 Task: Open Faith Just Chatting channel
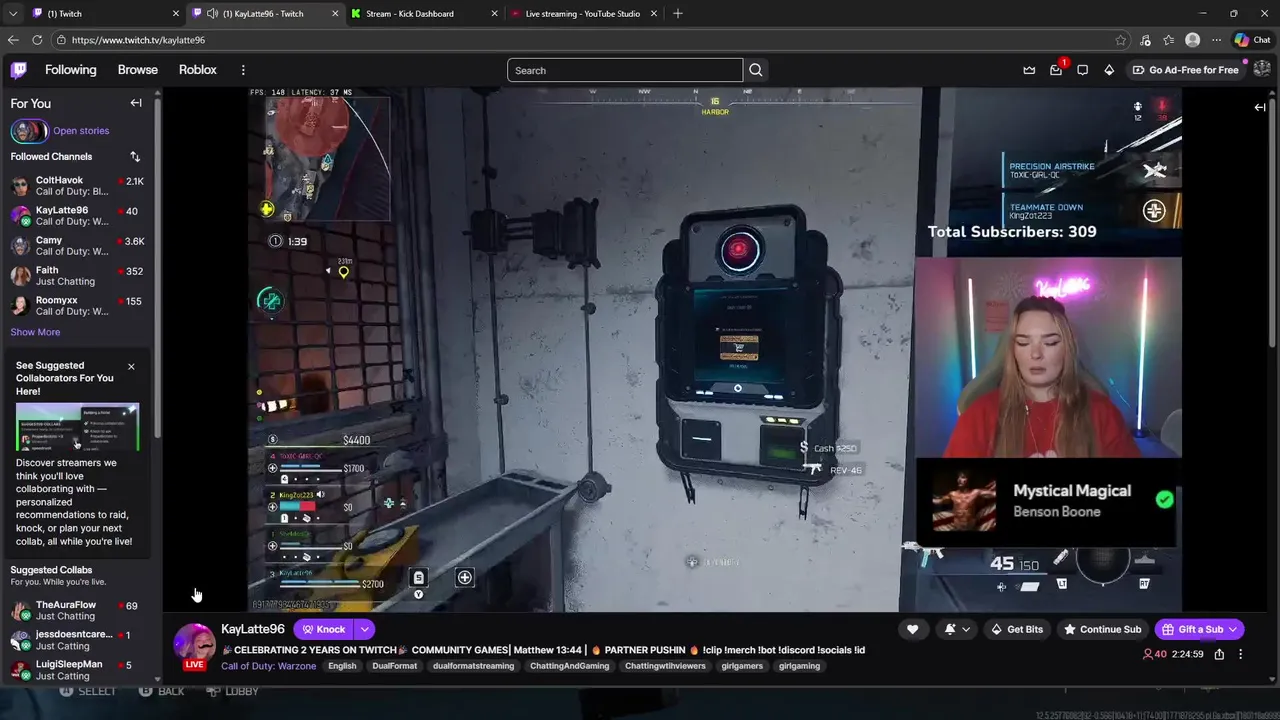pos(78,276)
